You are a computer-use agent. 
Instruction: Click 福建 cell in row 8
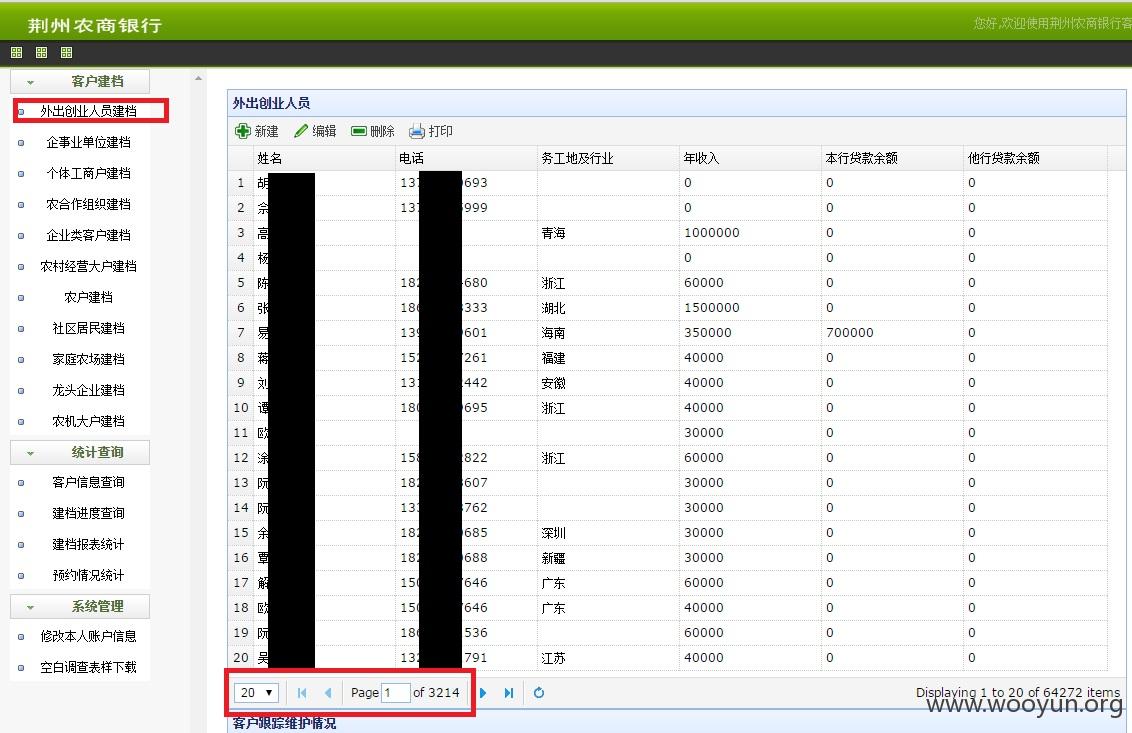(608, 358)
